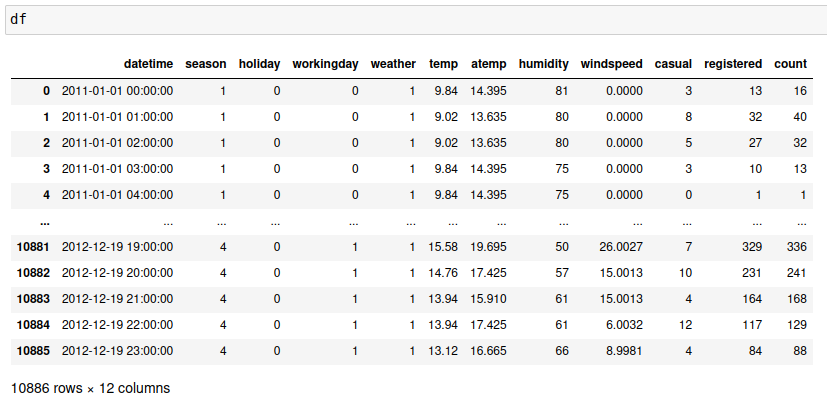Click the windspeed column header
The height and width of the screenshot is (401, 827).
tap(611, 64)
